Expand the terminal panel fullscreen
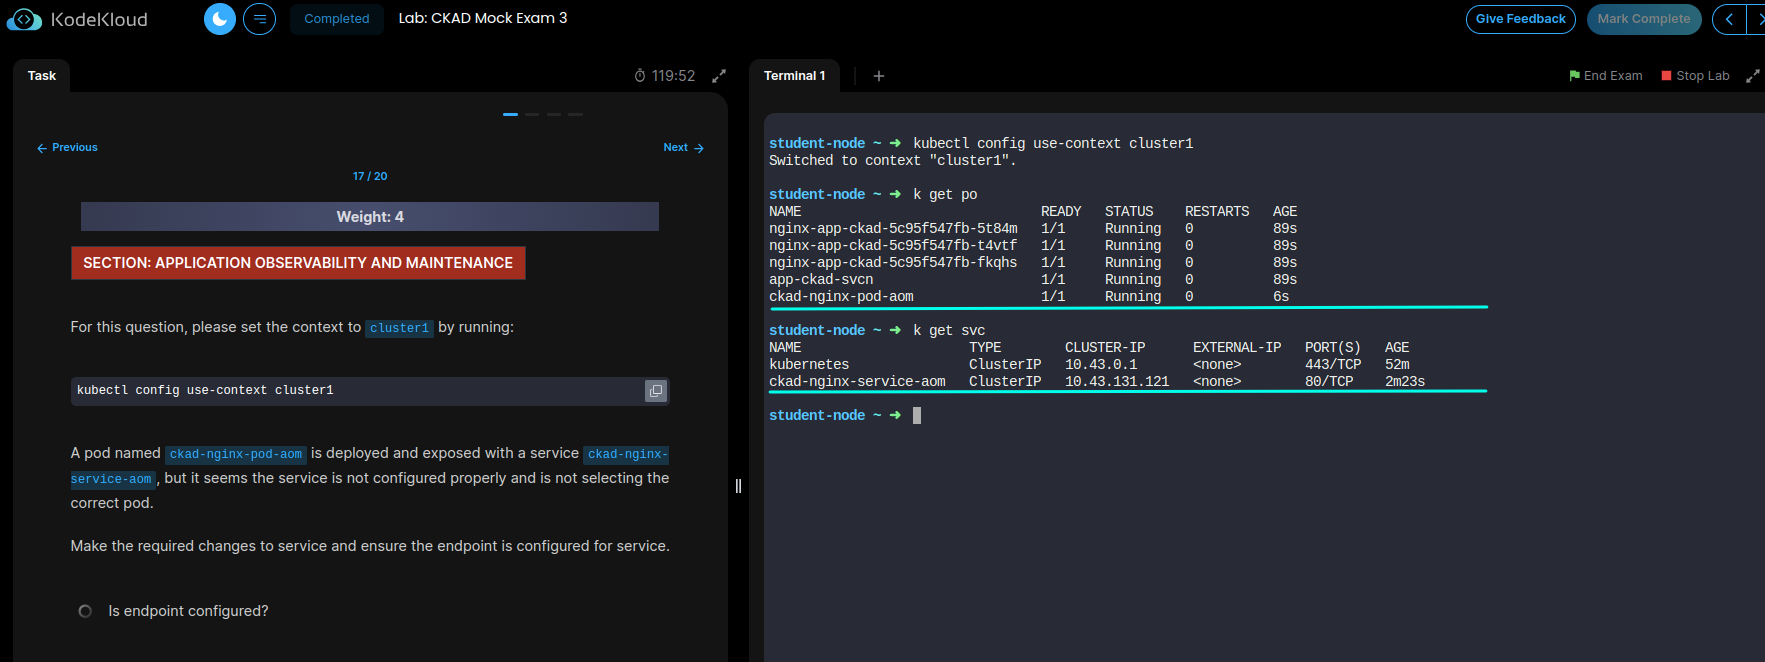Screen dimensions: 1765x662 1752,76
